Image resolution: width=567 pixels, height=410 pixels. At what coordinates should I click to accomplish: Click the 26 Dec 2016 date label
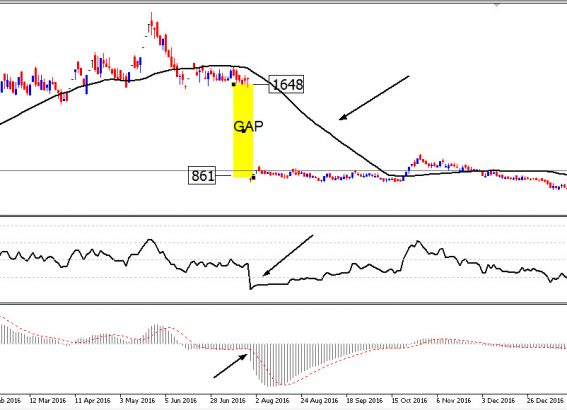[545, 401]
